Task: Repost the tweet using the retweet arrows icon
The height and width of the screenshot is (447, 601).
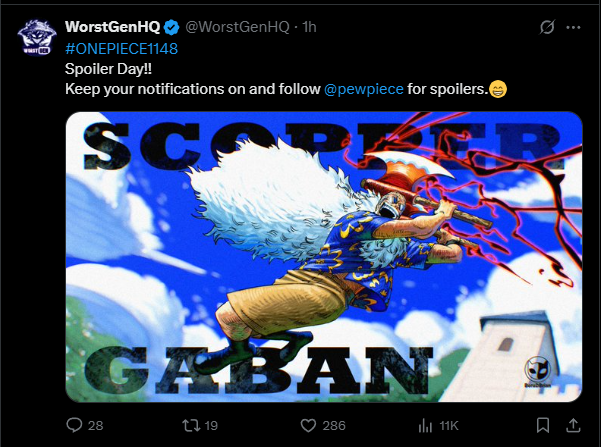Action: (191, 425)
